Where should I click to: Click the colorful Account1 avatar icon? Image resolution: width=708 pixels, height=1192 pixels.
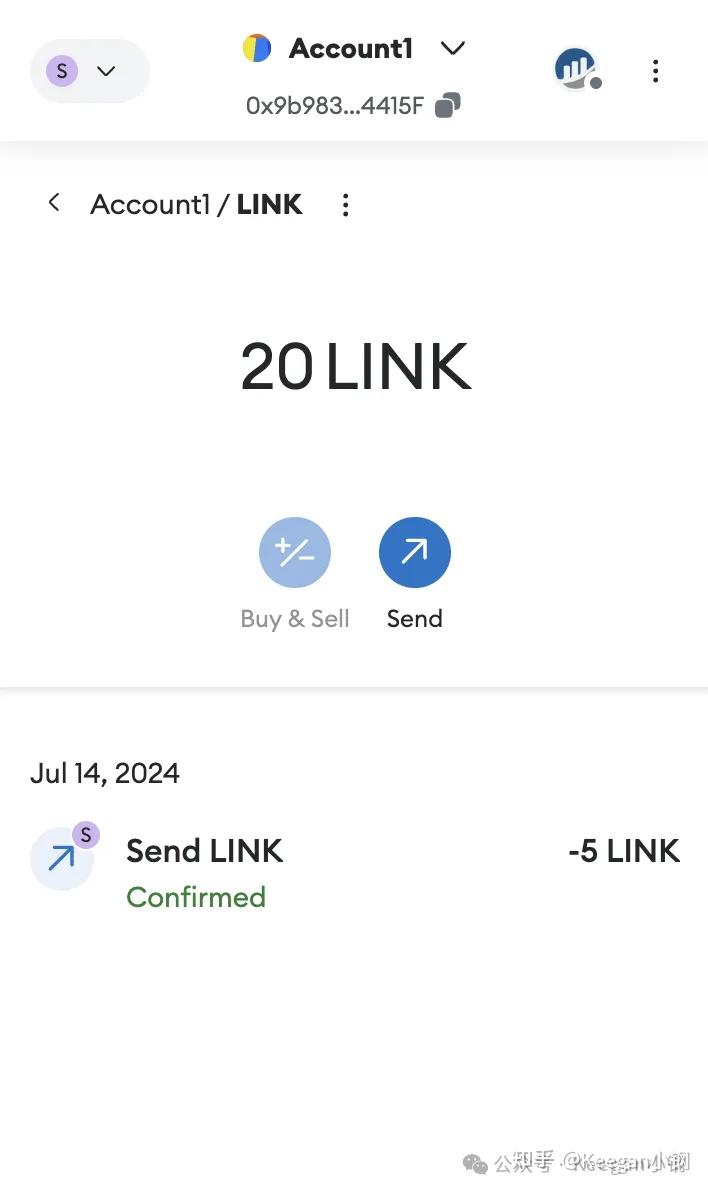coord(257,48)
